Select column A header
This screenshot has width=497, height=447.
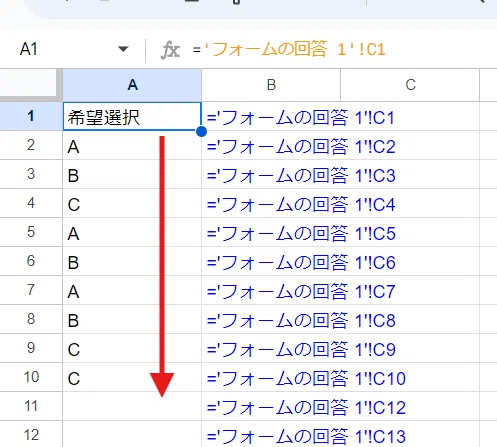click(x=132, y=85)
